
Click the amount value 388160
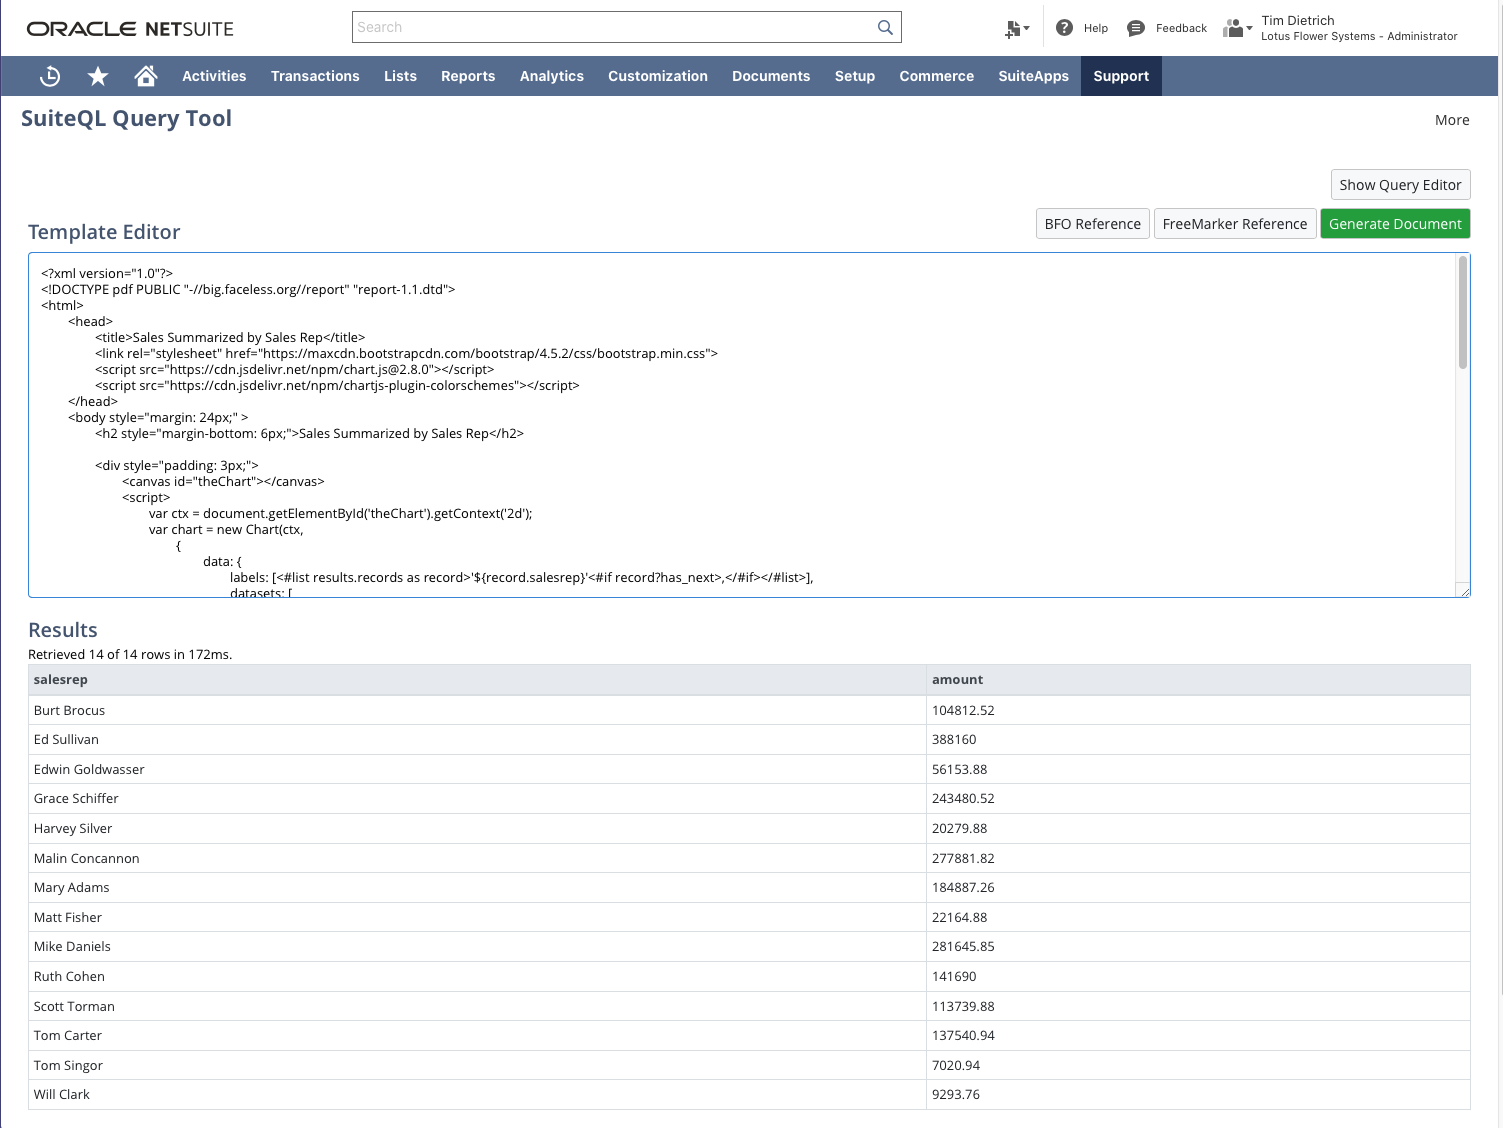(954, 740)
